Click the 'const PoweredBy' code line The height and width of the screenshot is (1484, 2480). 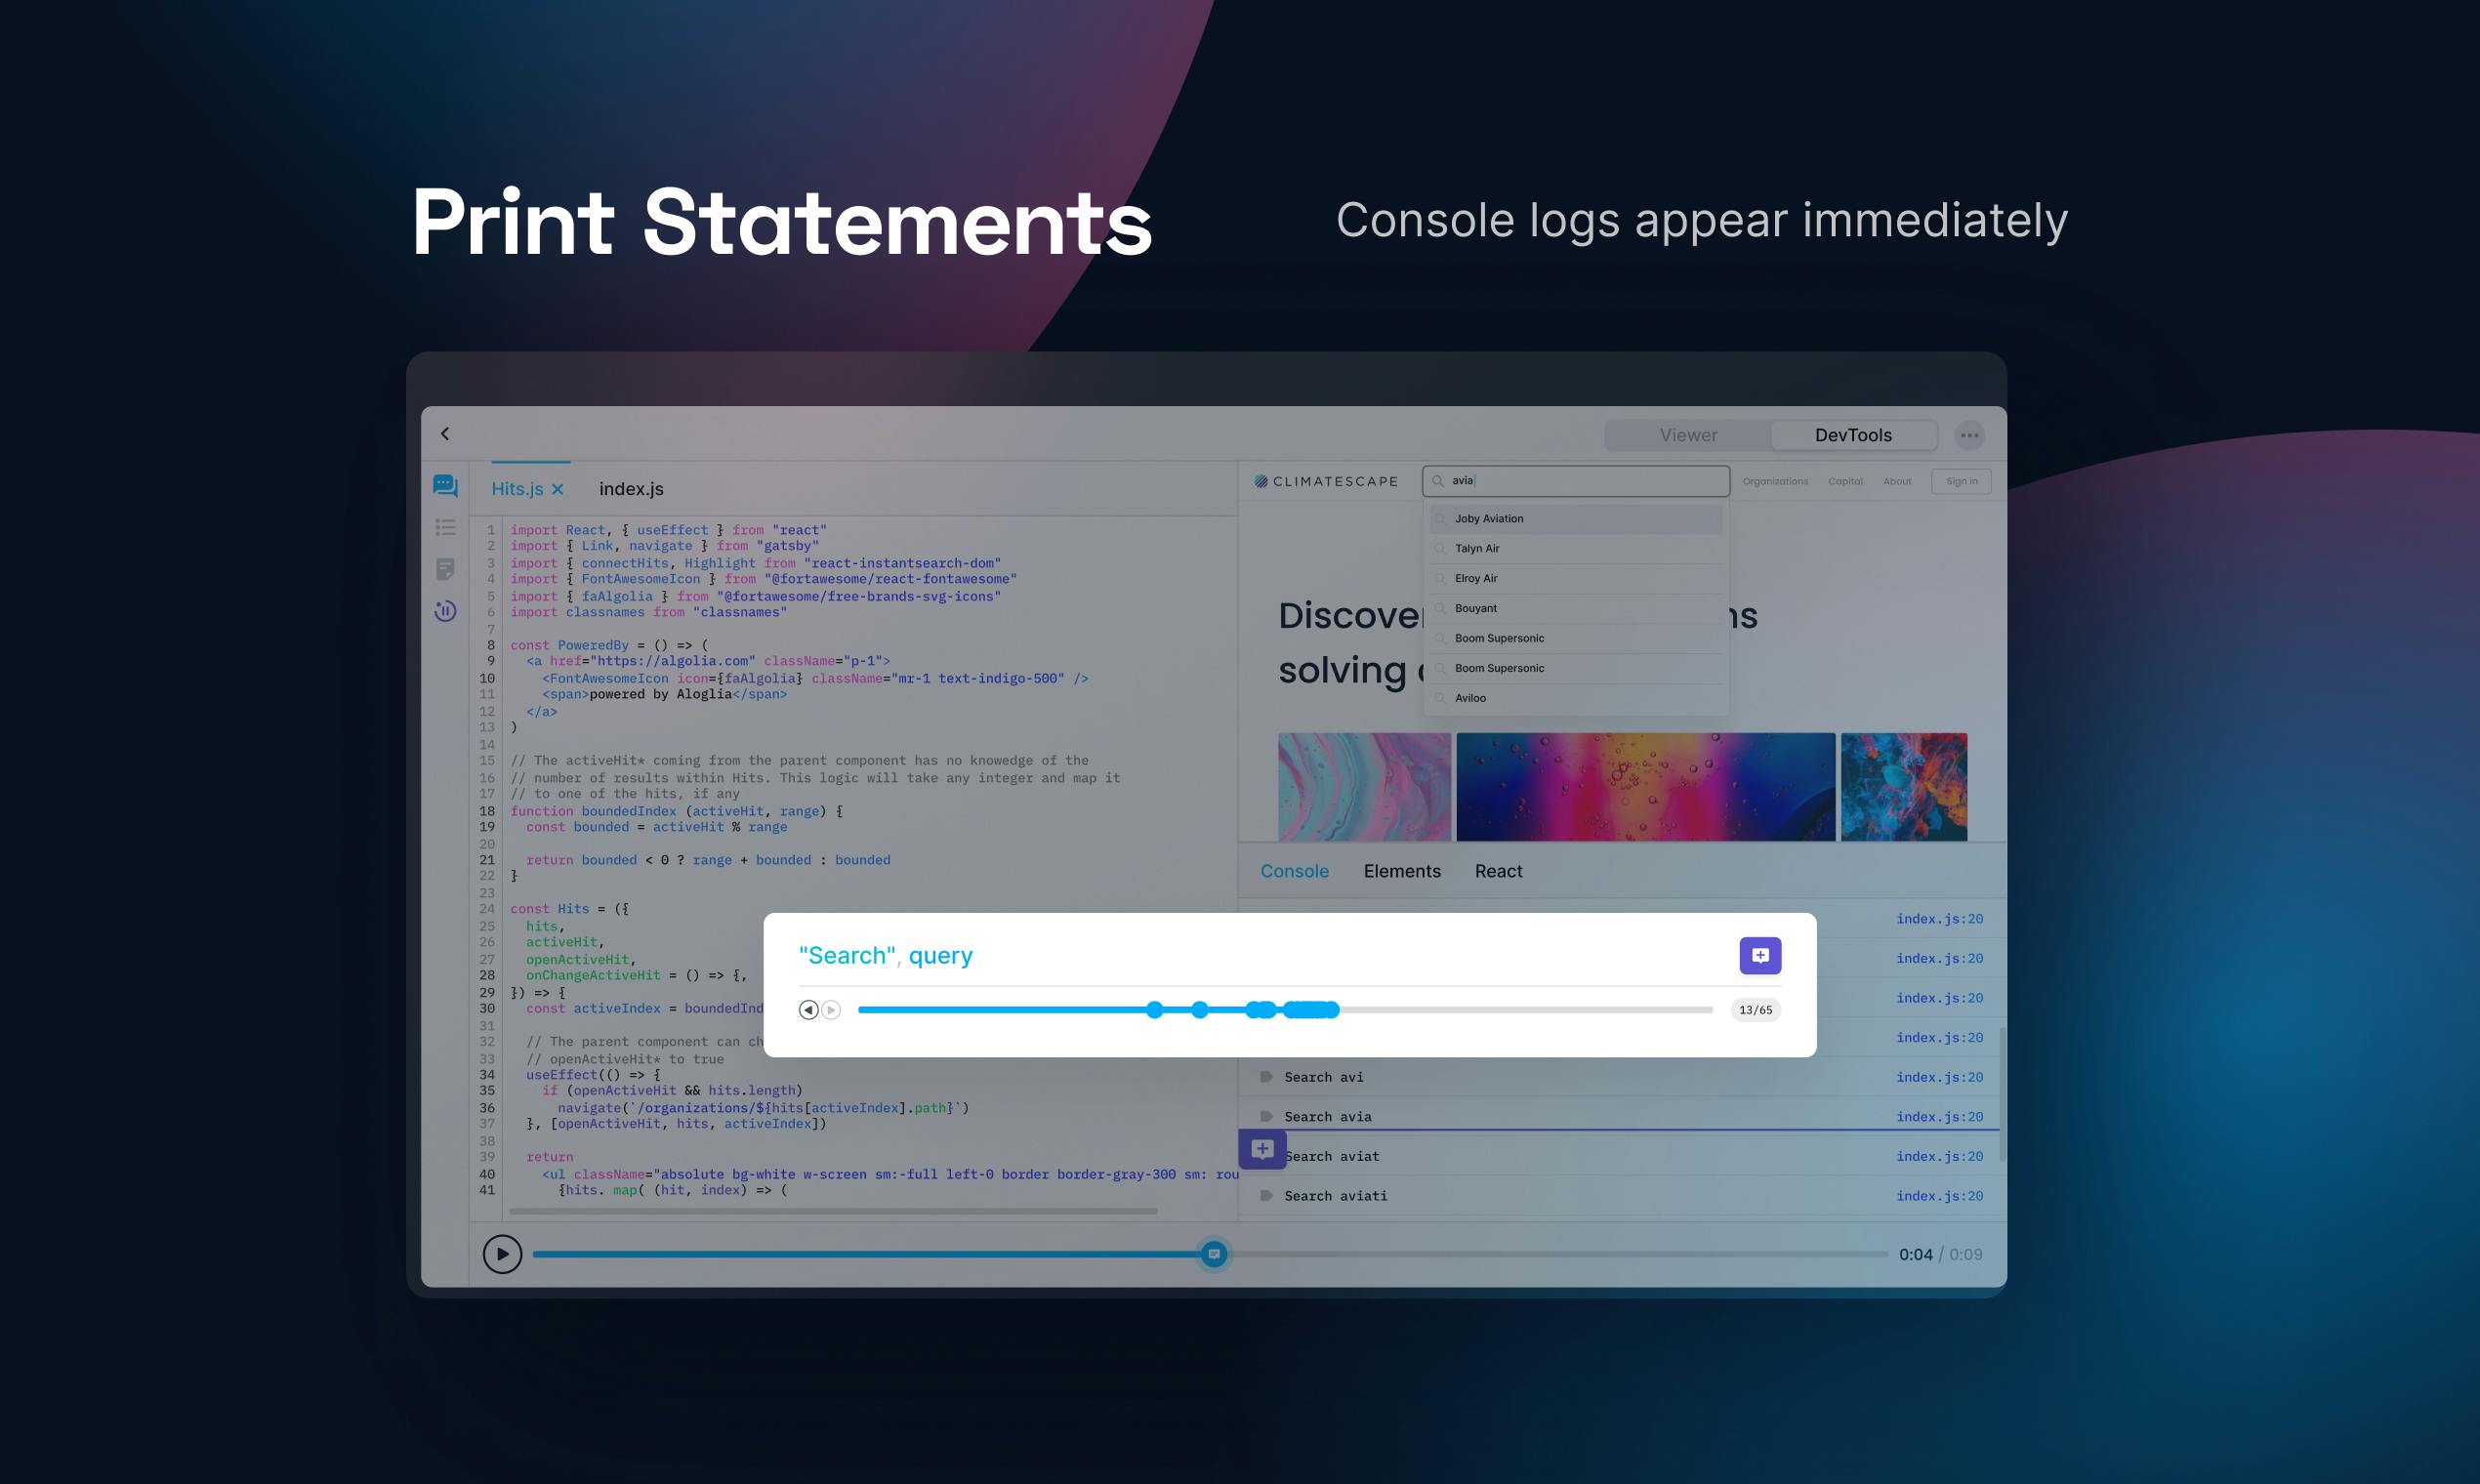point(609,645)
